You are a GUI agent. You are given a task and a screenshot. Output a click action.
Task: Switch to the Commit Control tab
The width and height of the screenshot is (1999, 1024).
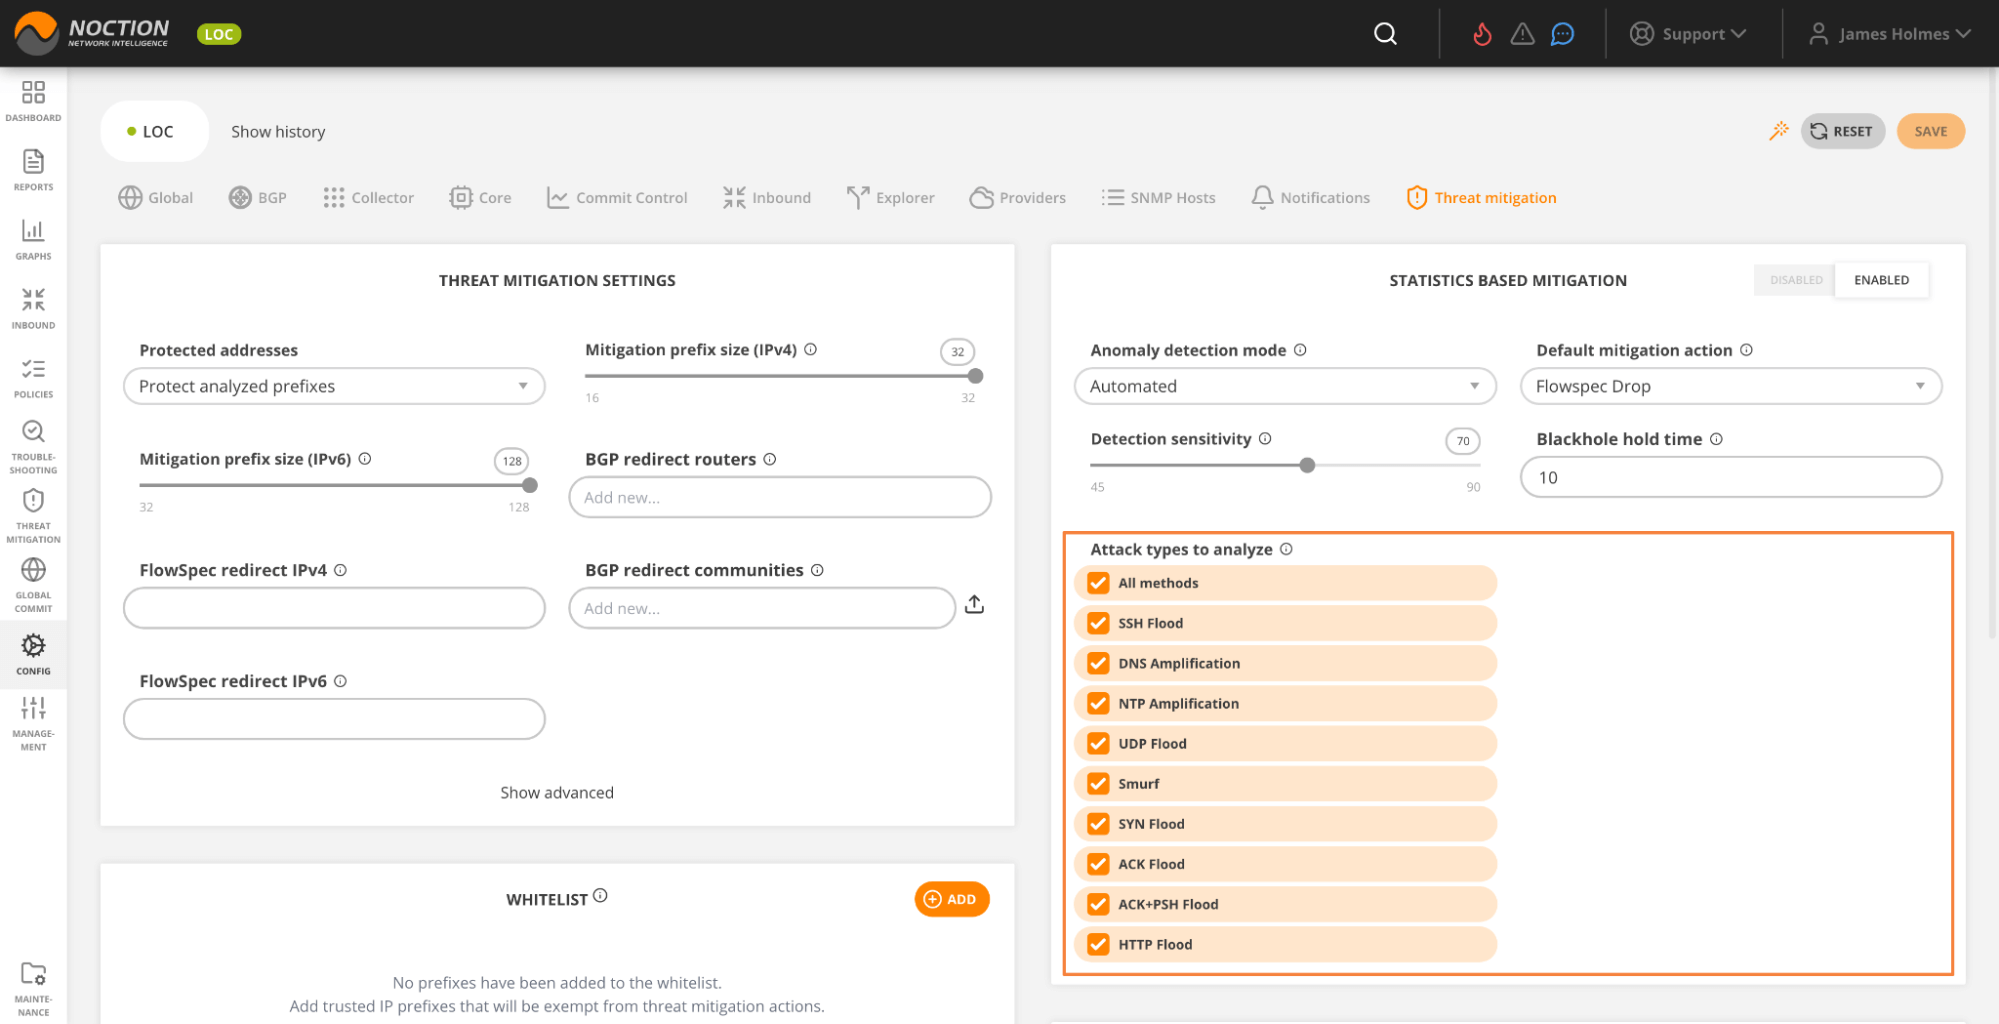[x=617, y=198]
